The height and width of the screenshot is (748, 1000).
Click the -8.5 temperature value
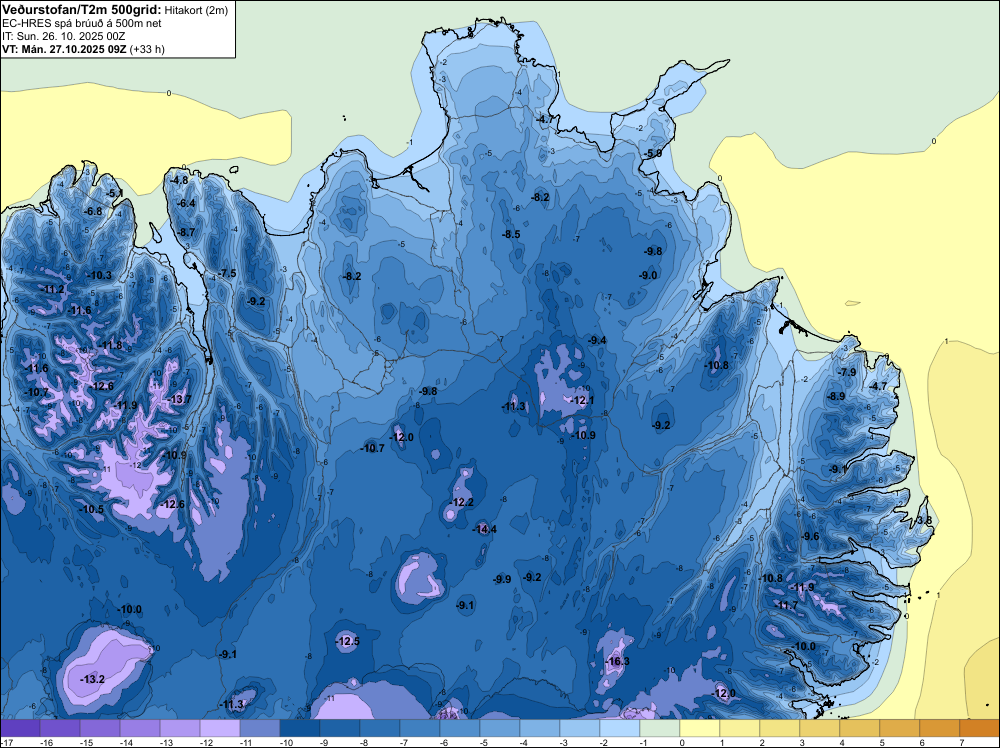pyautogui.click(x=511, y=235)
